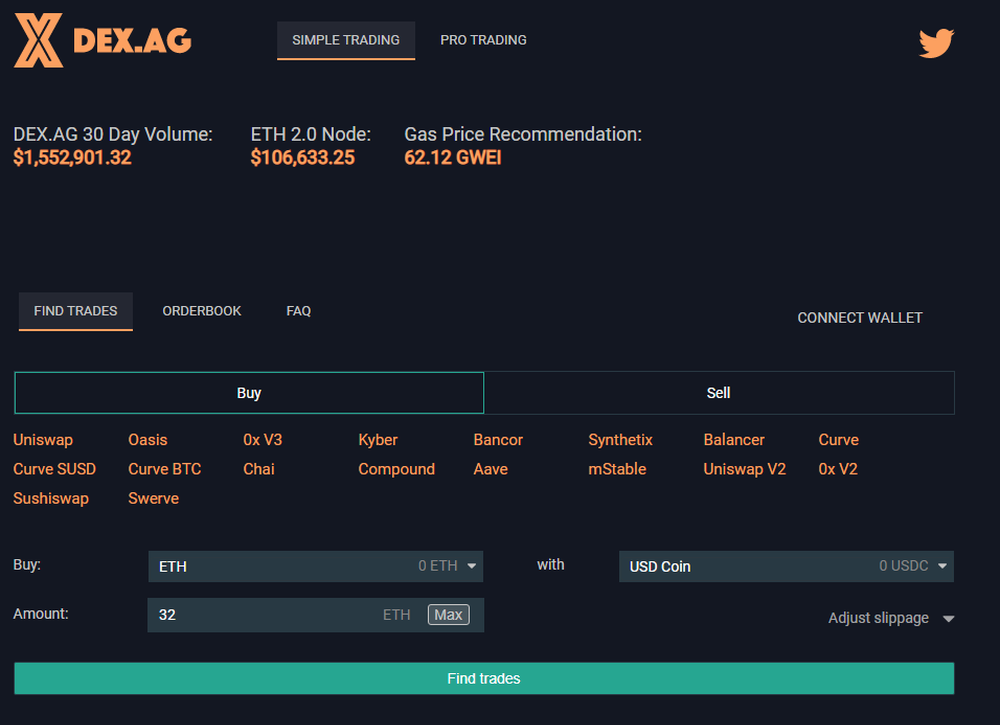
Task: Click the Swerve exchange link
Action: click(x=153, y=499)
